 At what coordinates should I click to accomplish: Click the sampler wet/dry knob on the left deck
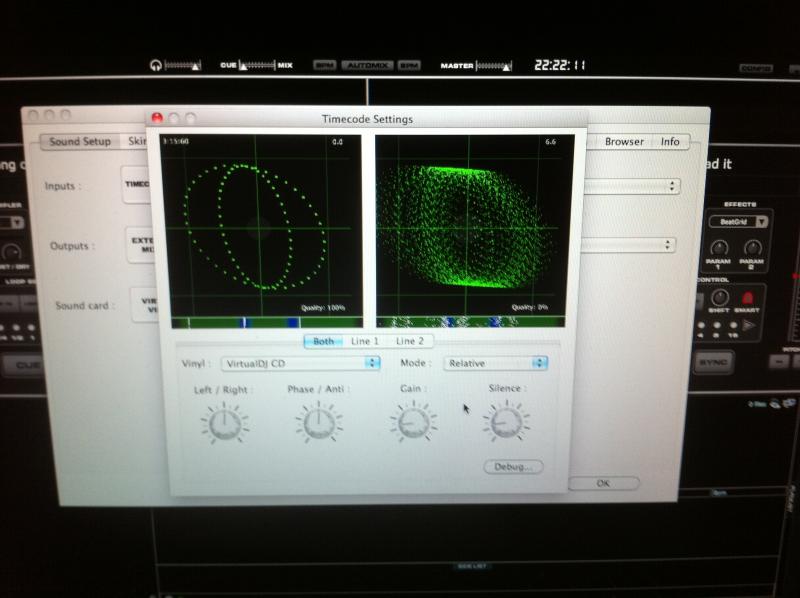pos(11,253)
